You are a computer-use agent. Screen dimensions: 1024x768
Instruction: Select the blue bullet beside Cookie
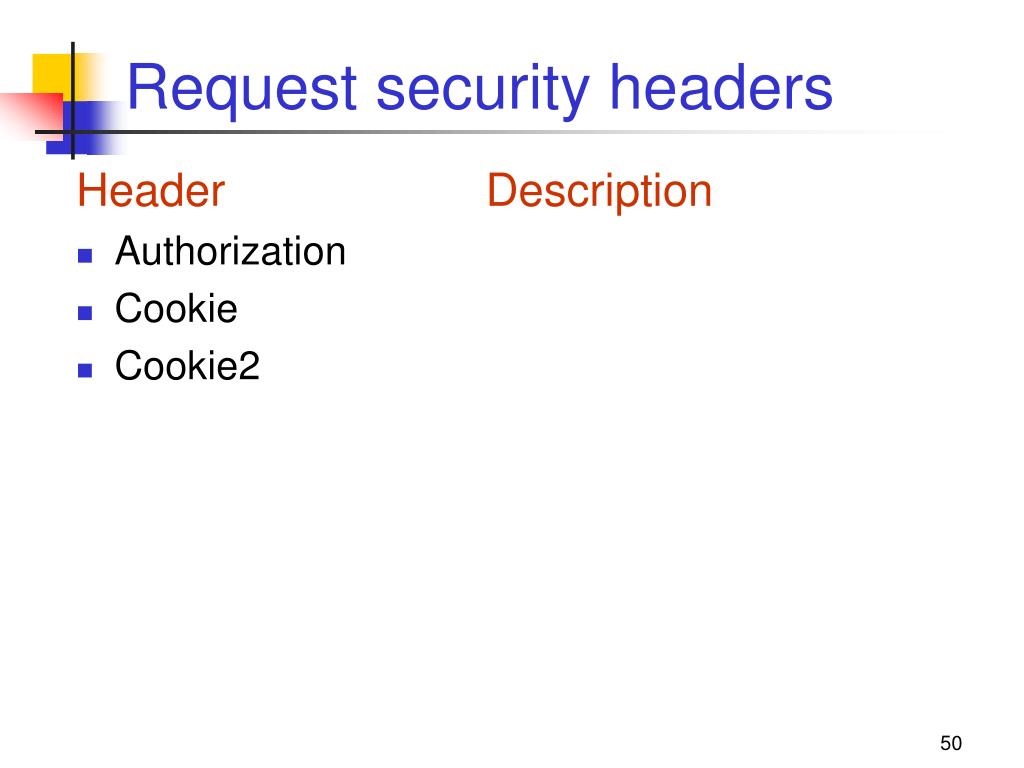[85, 313]
